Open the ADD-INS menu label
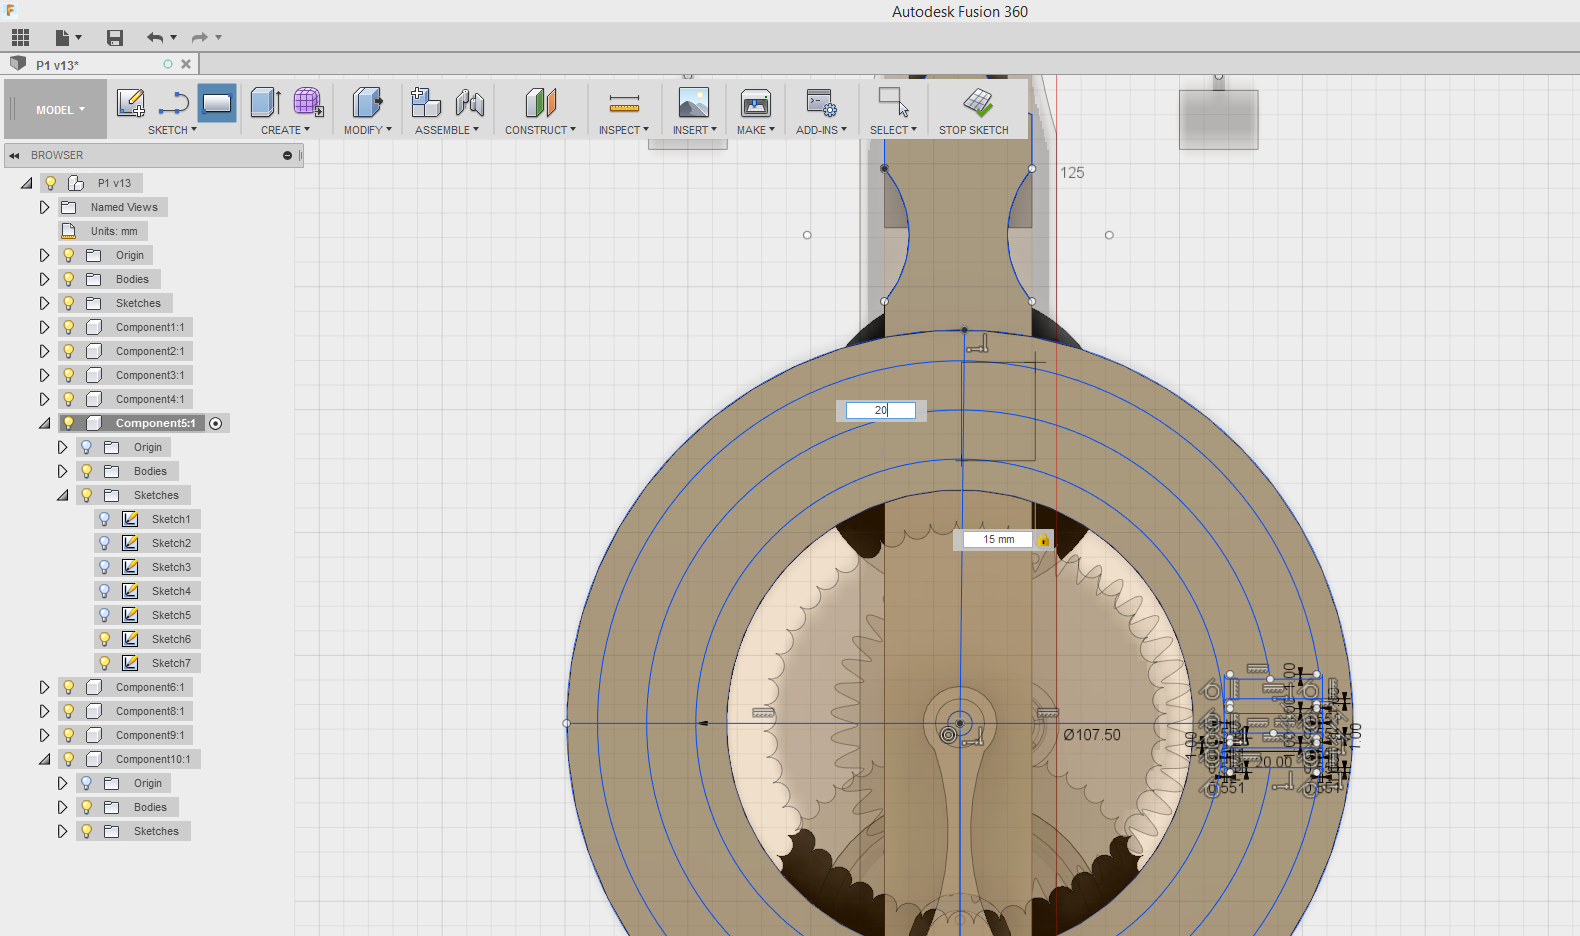Image resolution: width=1580 pixels, height=936 pixels. pos(821,130)
